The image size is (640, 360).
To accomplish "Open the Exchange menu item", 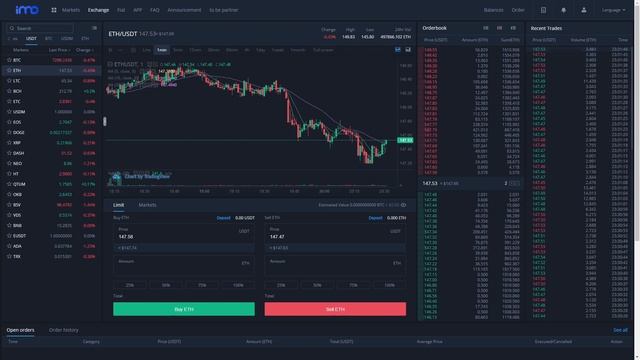I will 98,10.
